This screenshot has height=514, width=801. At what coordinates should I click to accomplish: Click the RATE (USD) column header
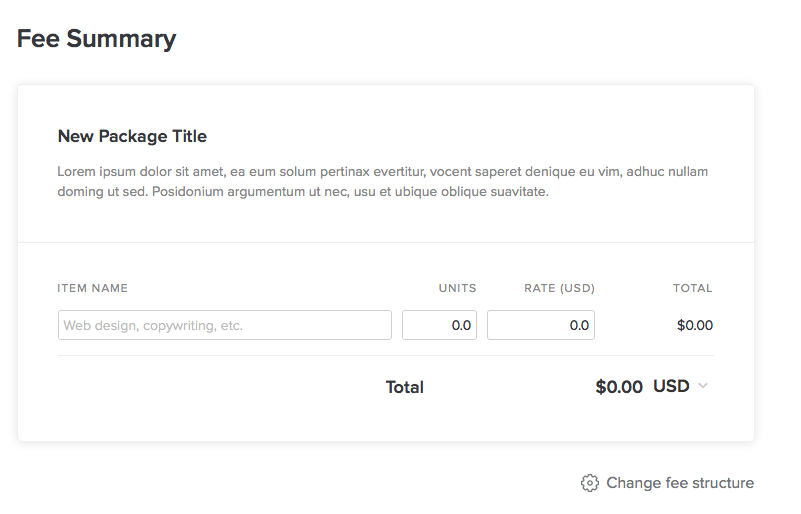[x=559, y=288]
